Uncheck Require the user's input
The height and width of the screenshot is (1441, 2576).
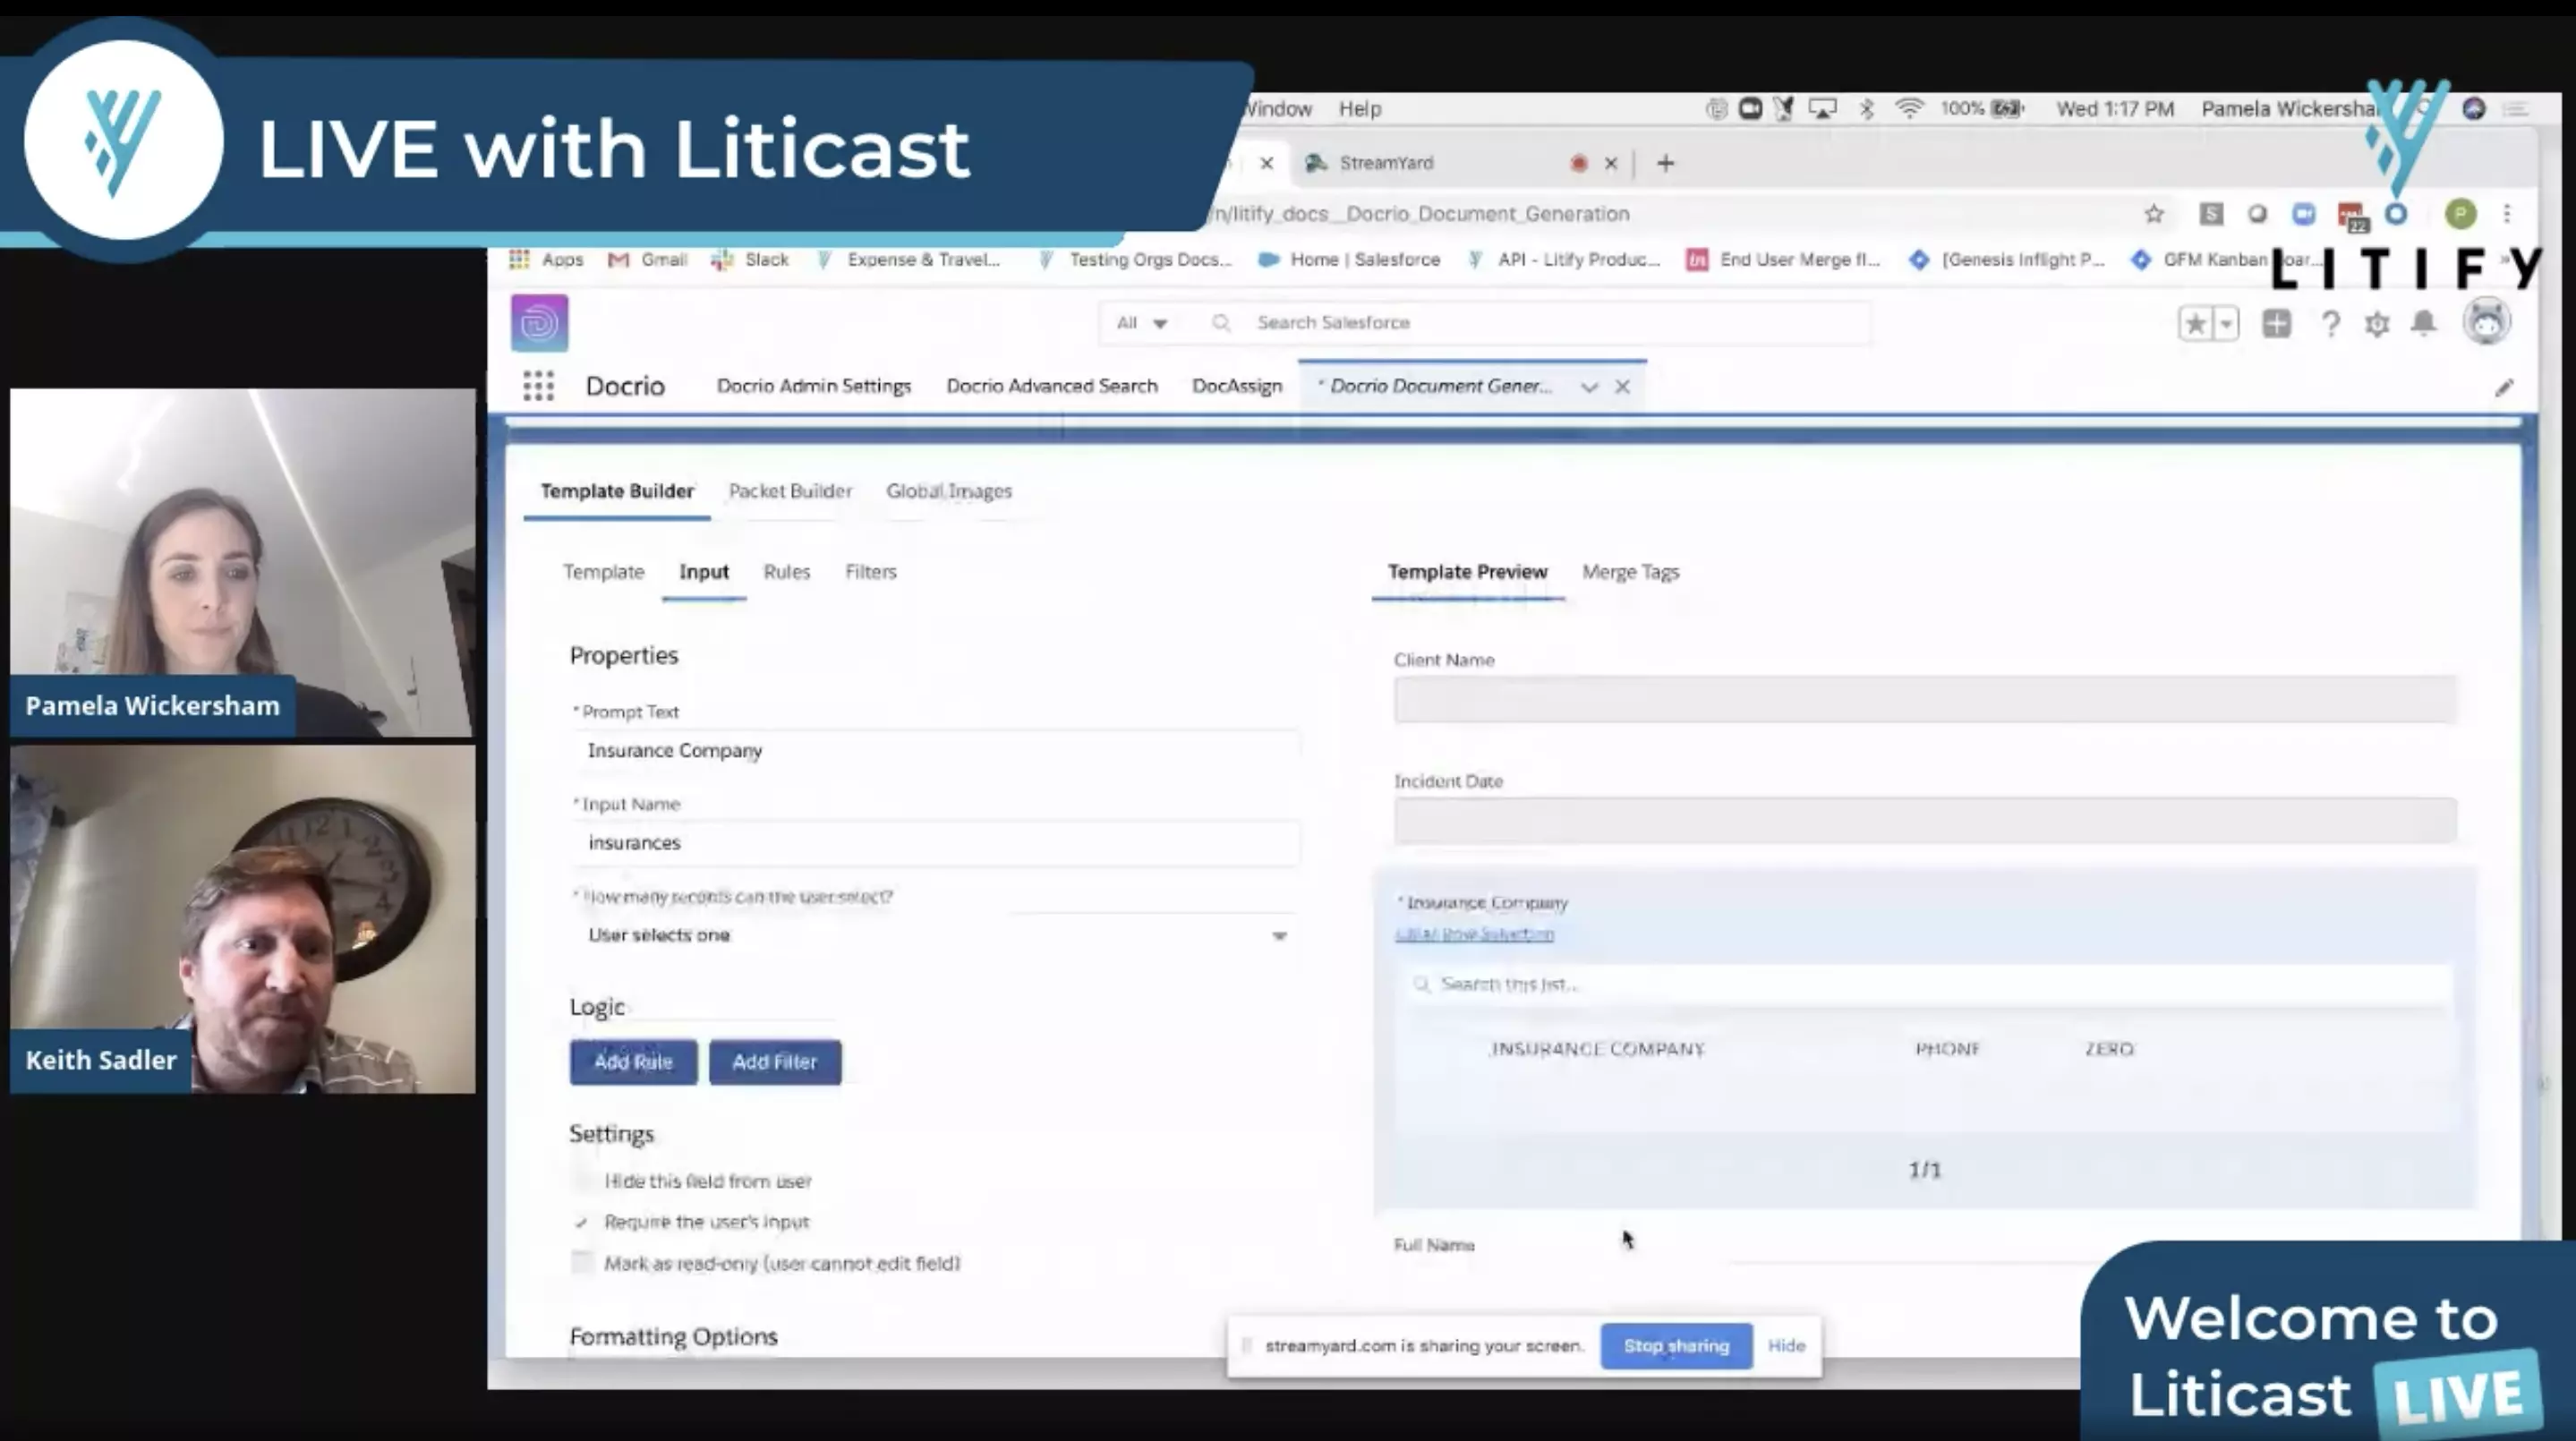click(x=581, y=1221)
